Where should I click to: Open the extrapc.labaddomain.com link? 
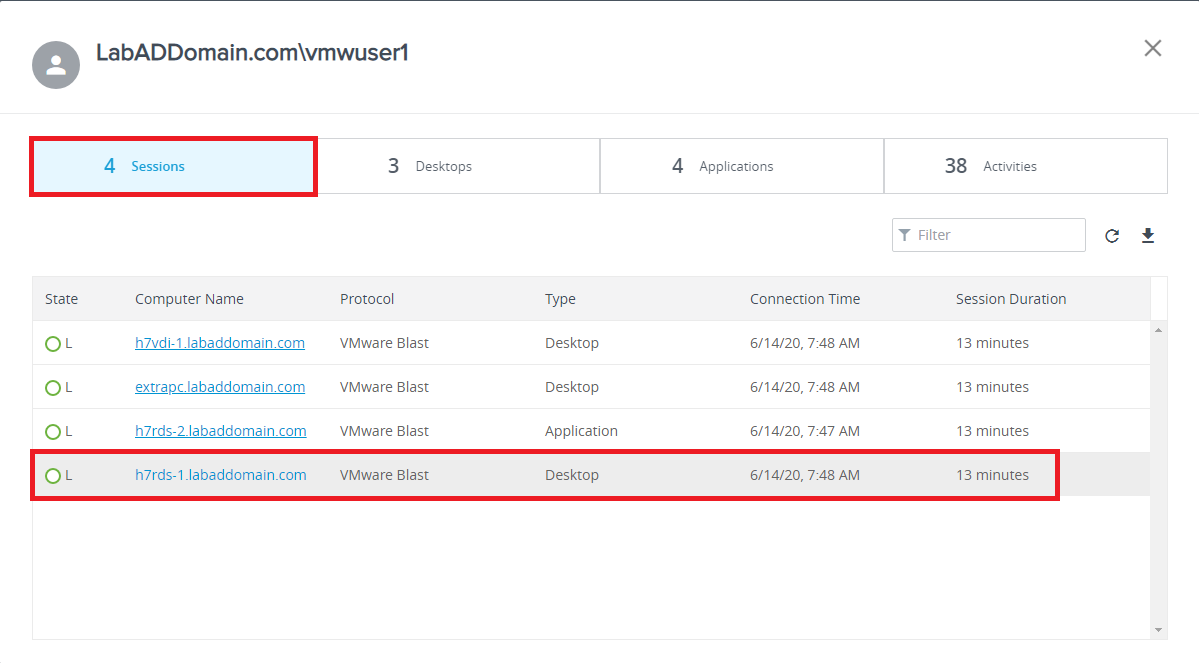tap(220, 387)
